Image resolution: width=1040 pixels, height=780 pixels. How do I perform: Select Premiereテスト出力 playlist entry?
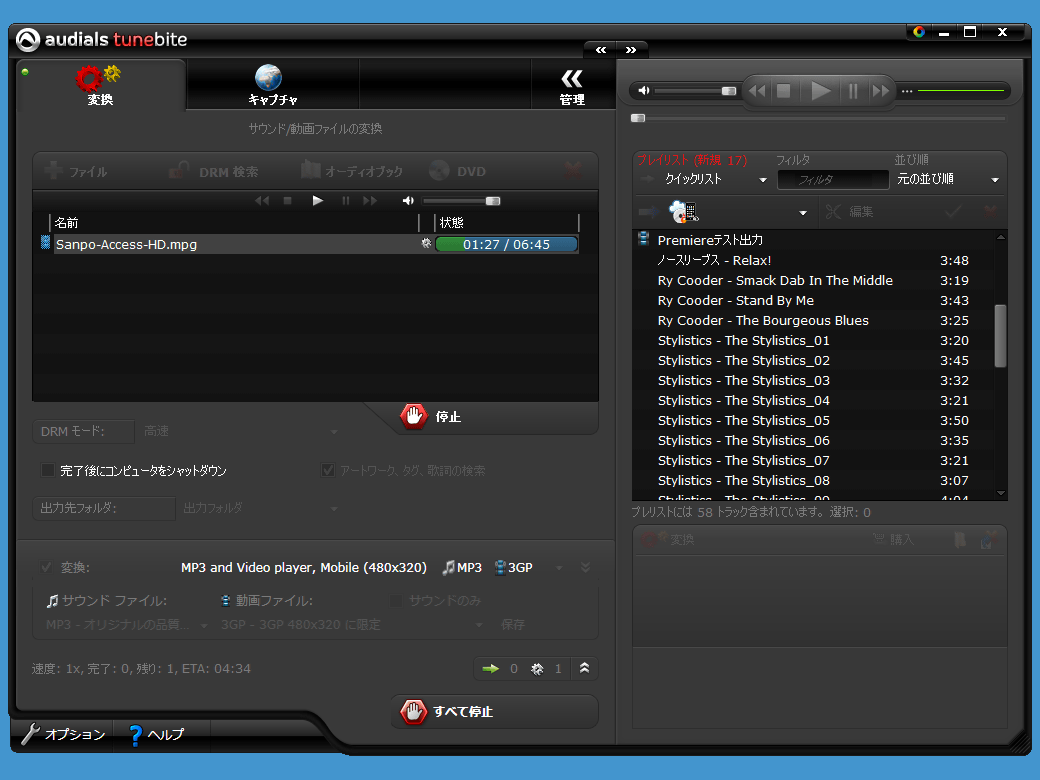click(x=814, y=240)
